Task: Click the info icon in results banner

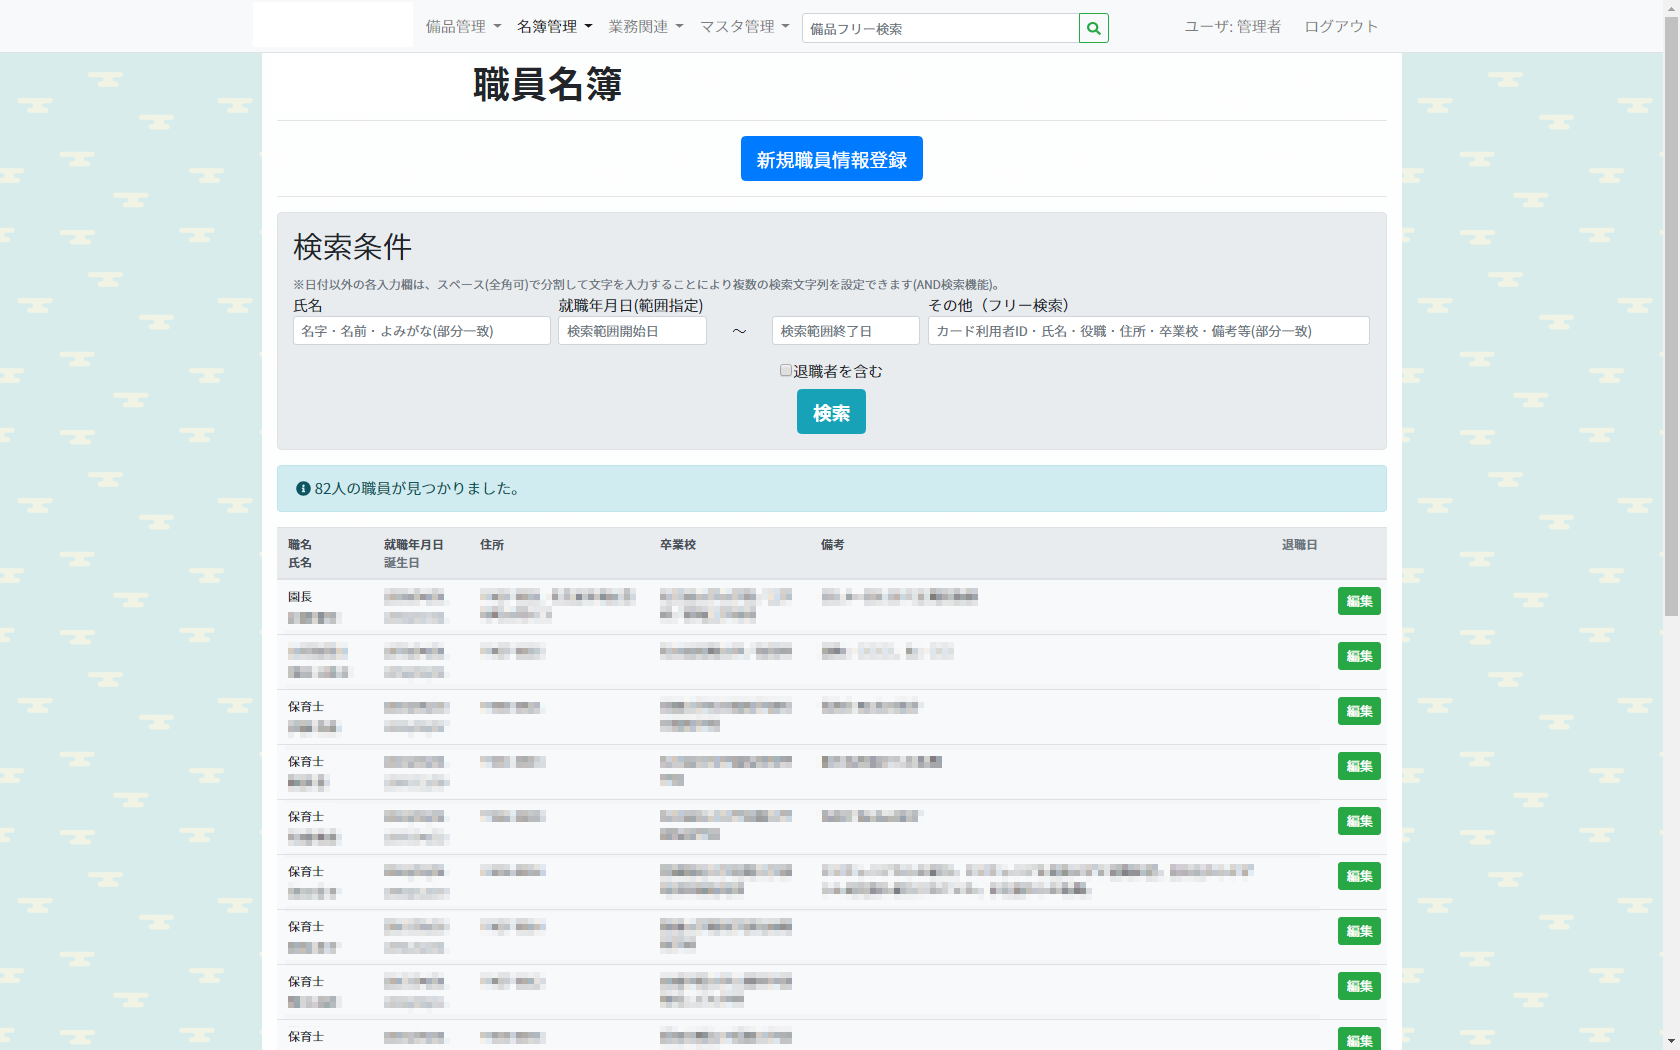Action: (x=303, y=489)
